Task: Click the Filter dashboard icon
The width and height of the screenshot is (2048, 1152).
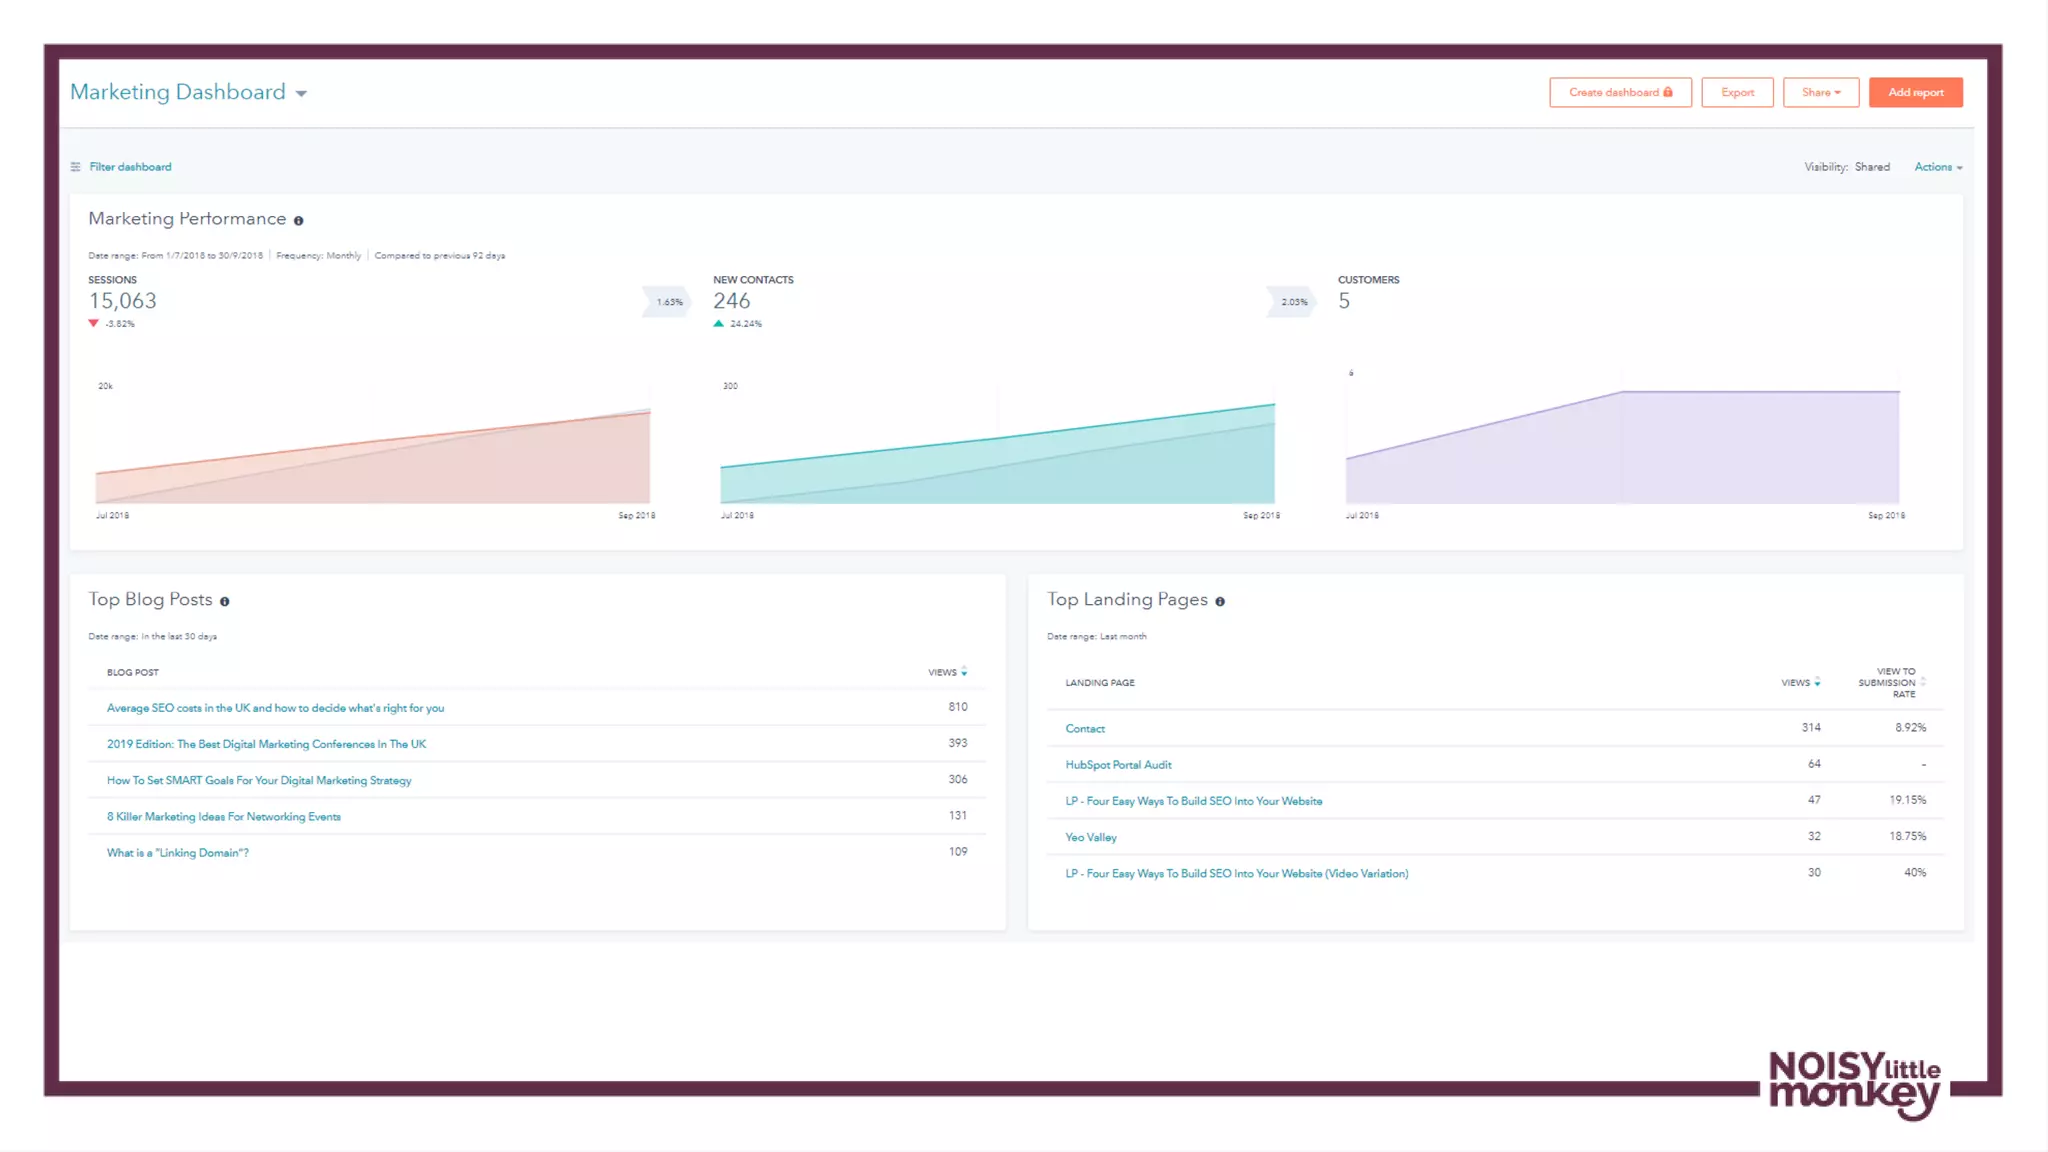Action: click(x=75, y=167)
